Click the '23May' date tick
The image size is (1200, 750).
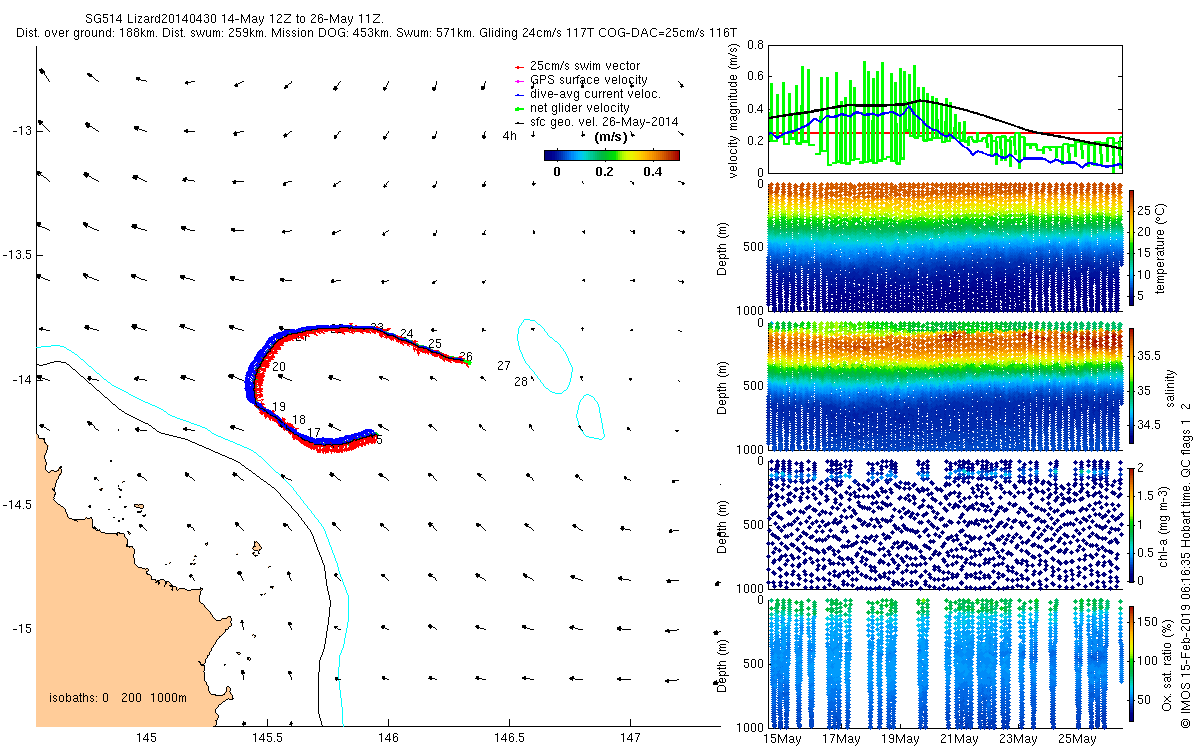(x=1018, y=739)
